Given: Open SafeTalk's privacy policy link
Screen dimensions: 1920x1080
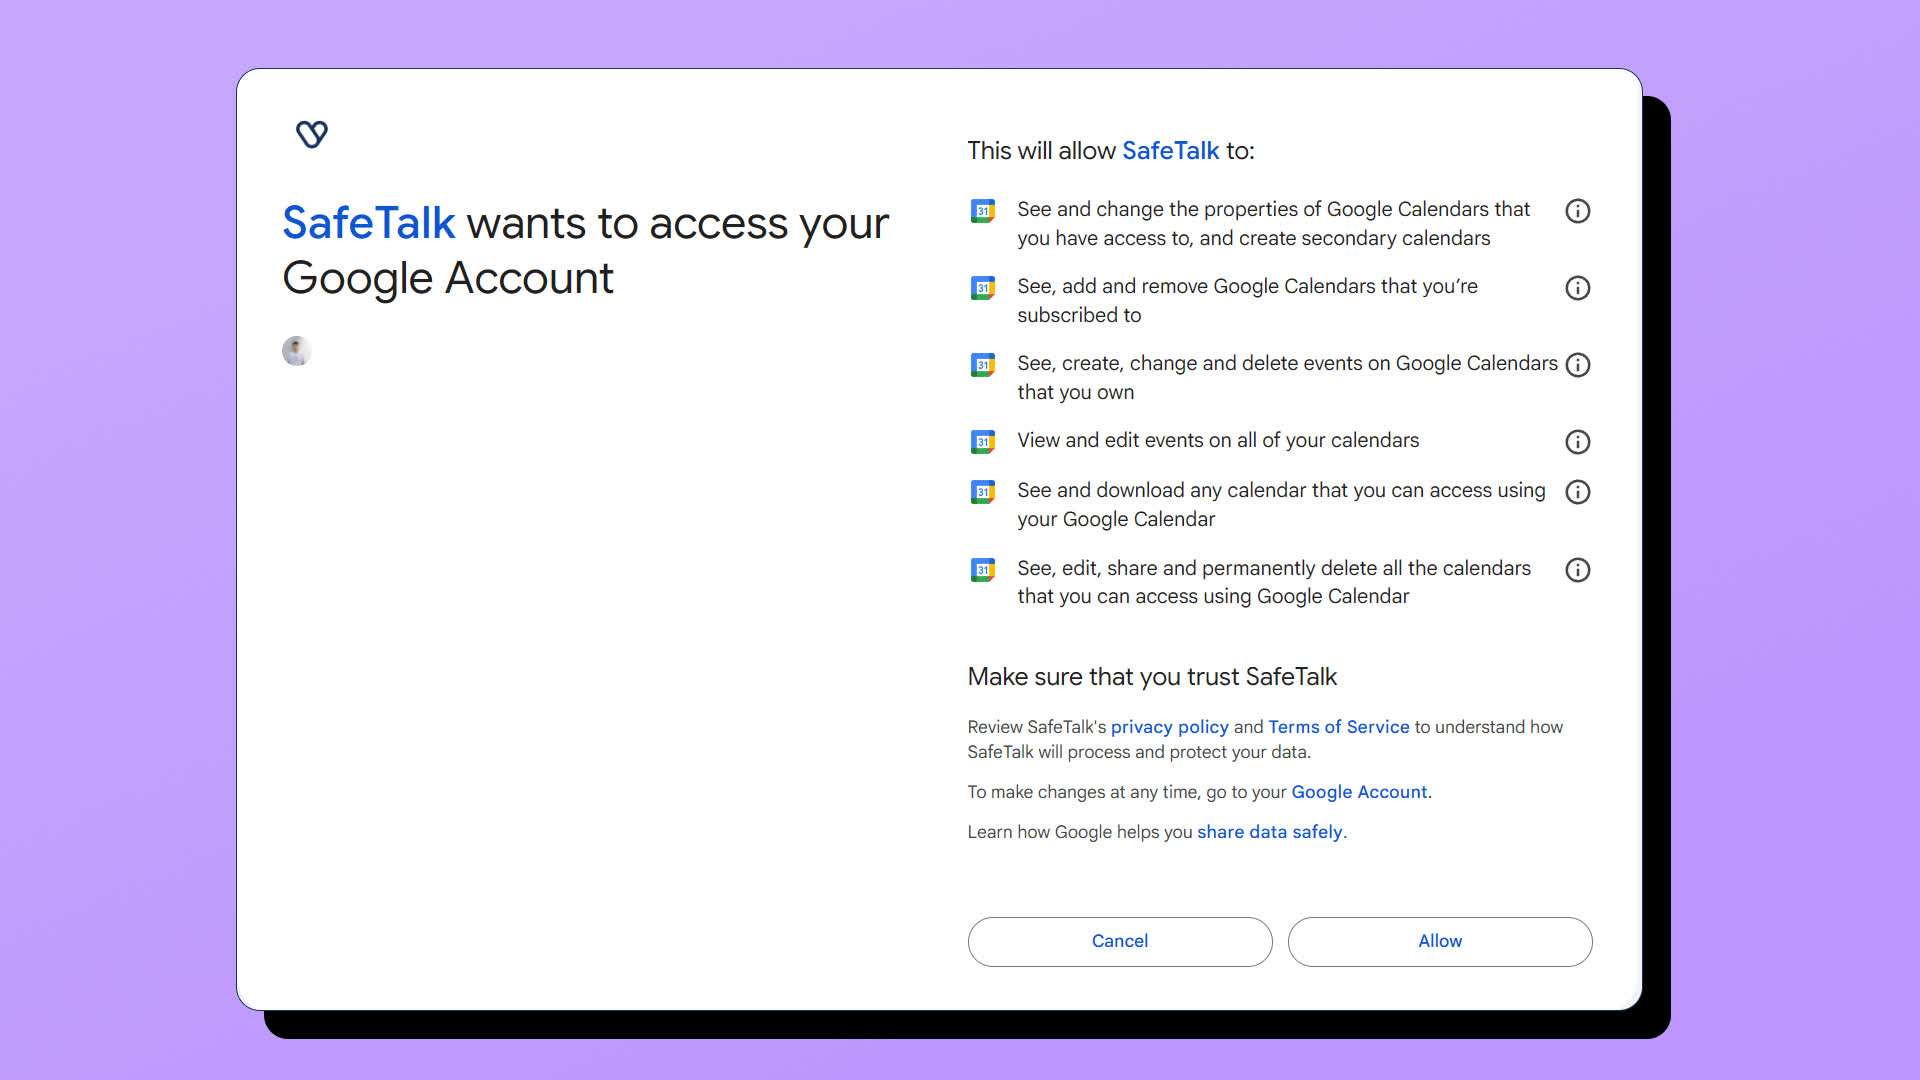Looking at the screenshot, I should click(x=1169, y=727).
